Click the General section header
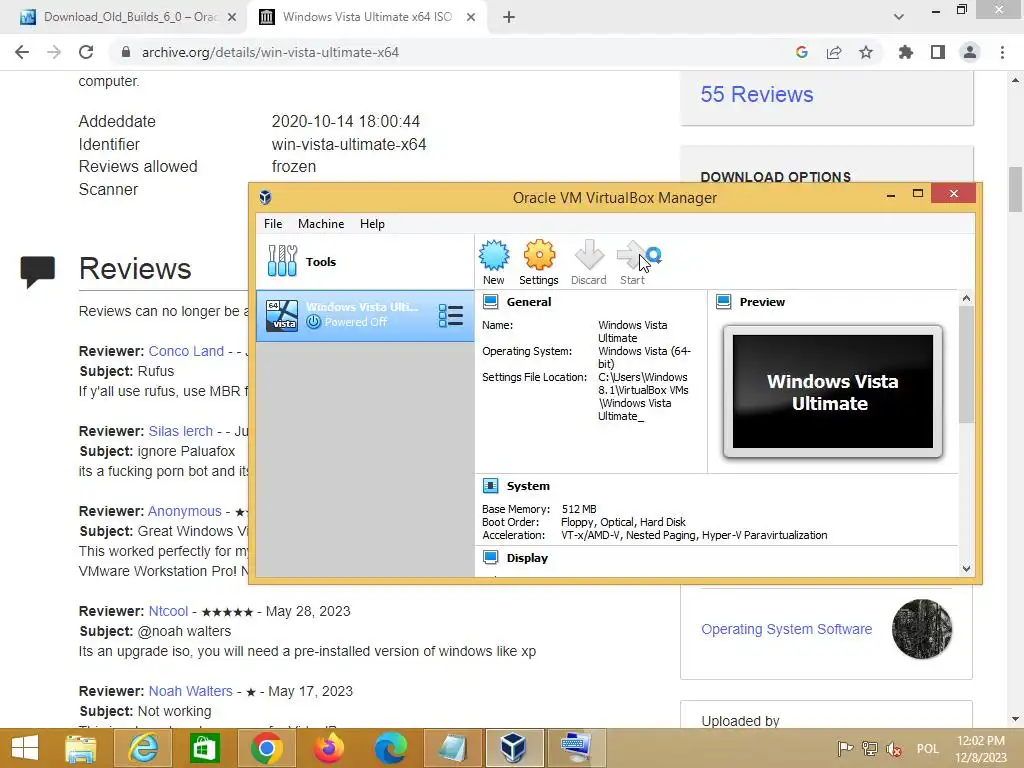 tap(529, 302)
